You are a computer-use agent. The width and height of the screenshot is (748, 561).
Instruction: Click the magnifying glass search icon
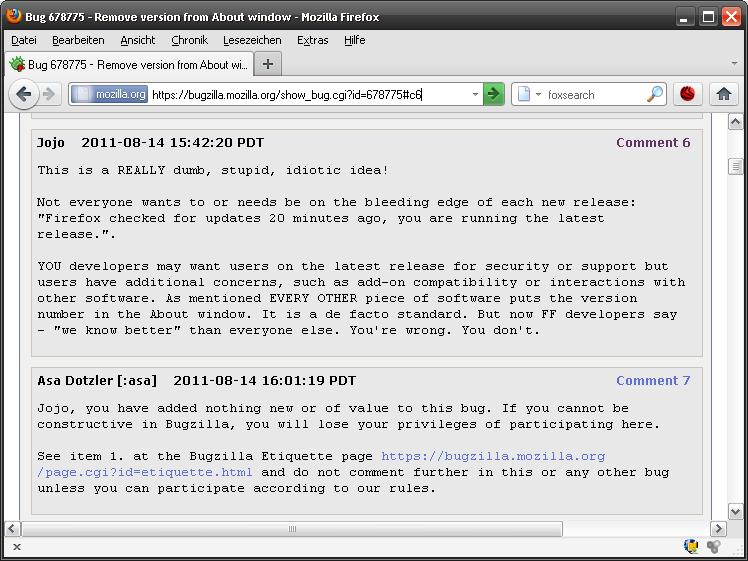pyautogui.click(x=655, y=94)
